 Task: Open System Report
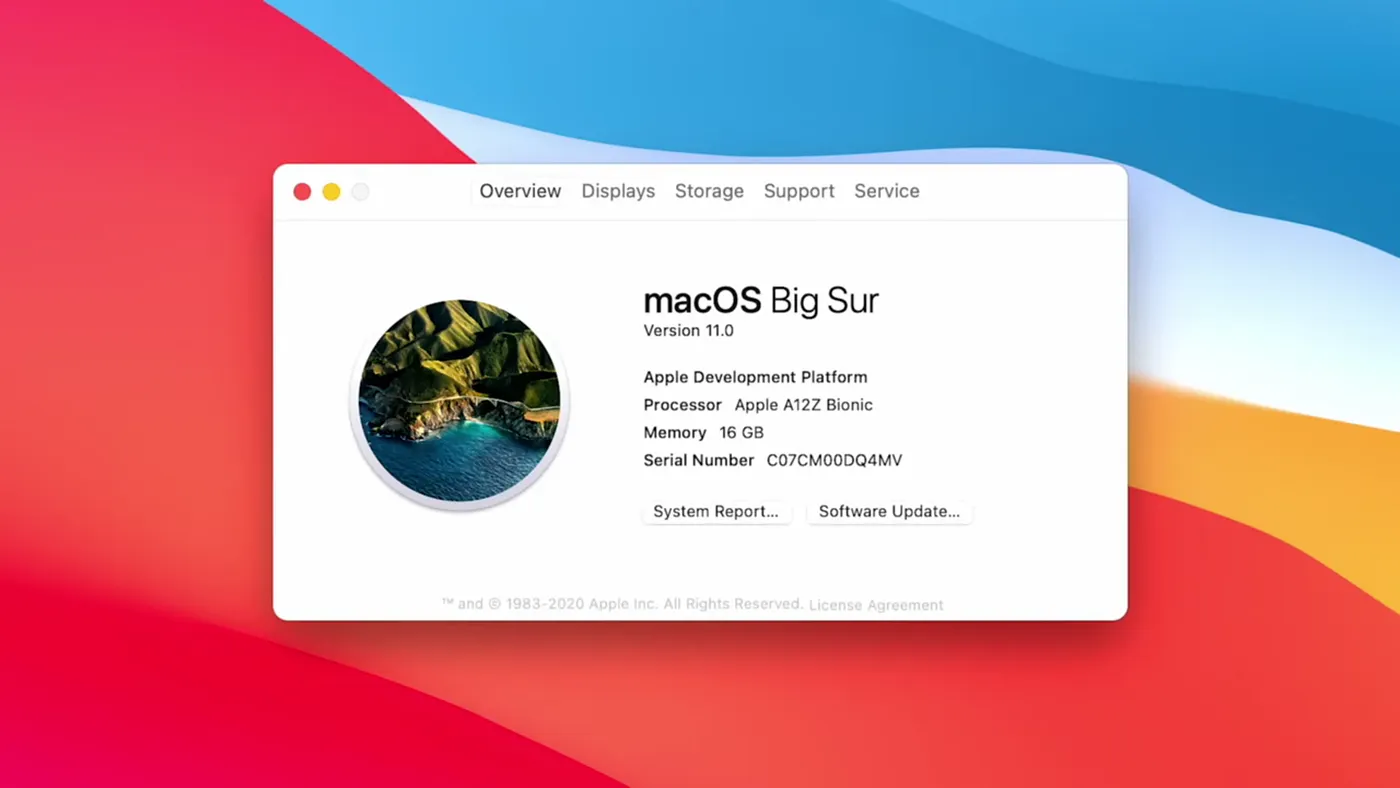716,511
